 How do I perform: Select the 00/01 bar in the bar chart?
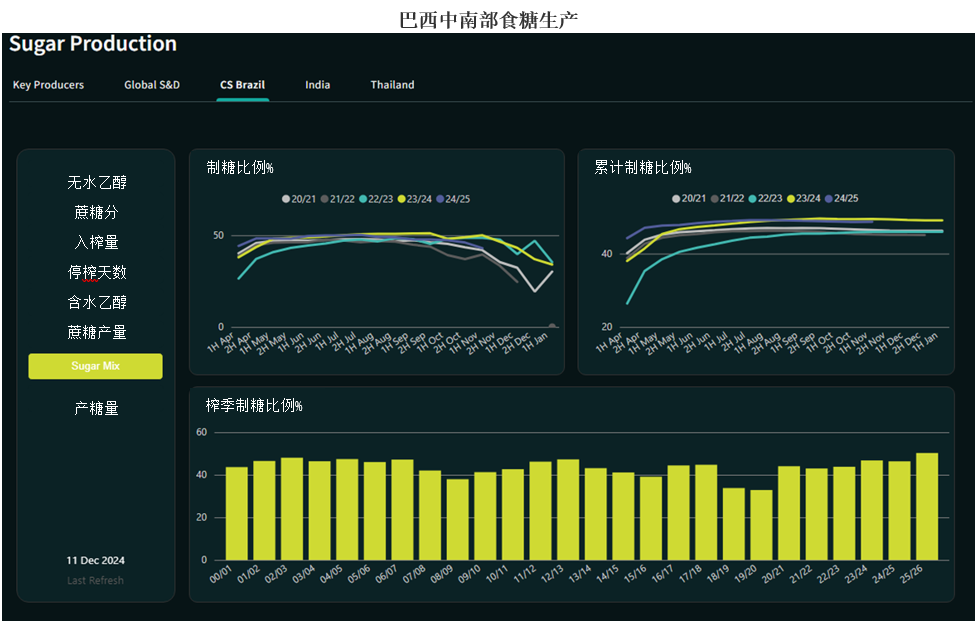[x=237, y=513]
